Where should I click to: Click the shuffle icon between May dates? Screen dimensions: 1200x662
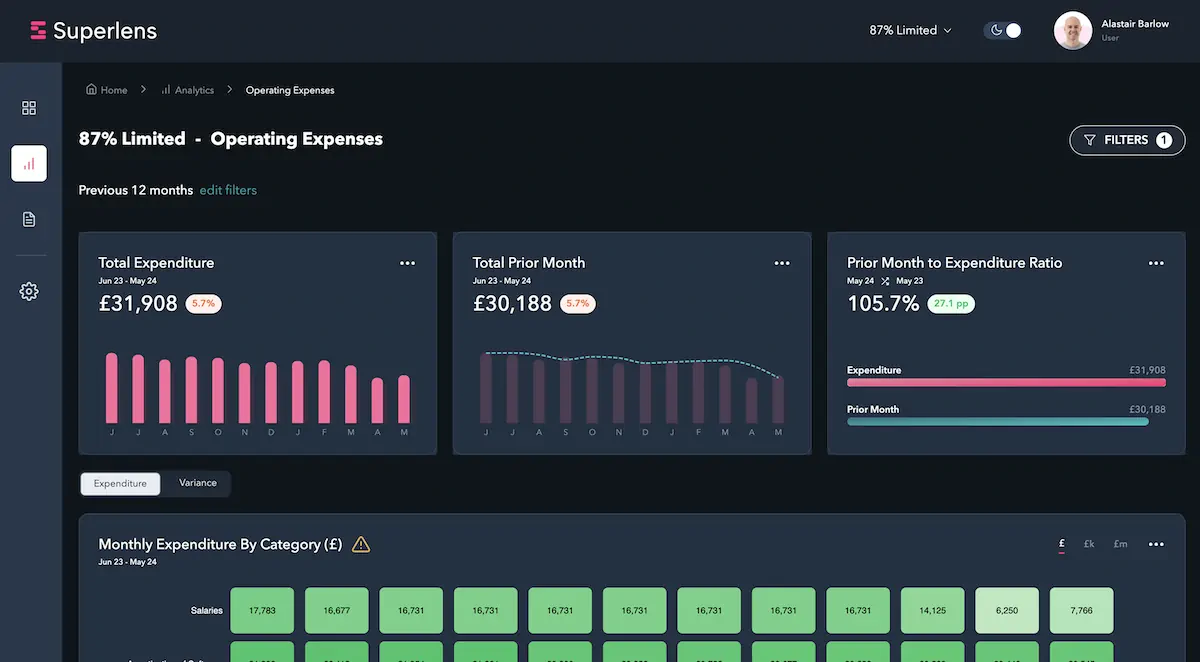[885, 281]
